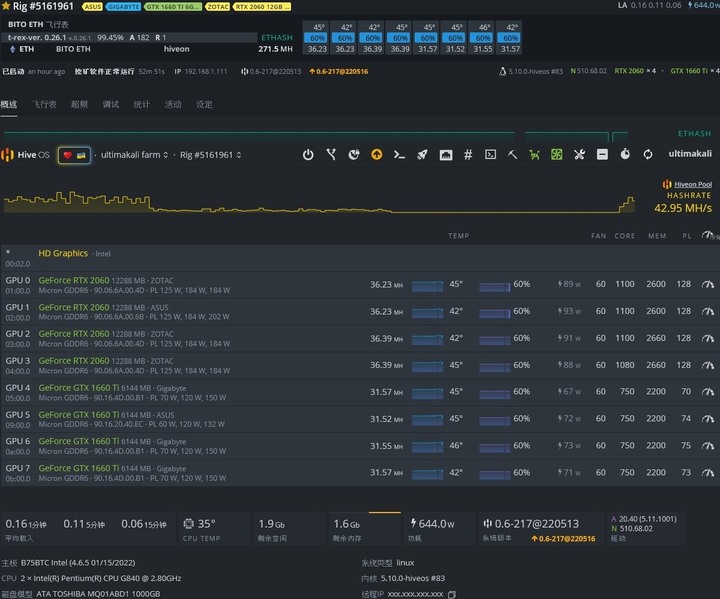Click the blue GIGABYTE tag
The image size is (720, 599).
tap(124, 6)
